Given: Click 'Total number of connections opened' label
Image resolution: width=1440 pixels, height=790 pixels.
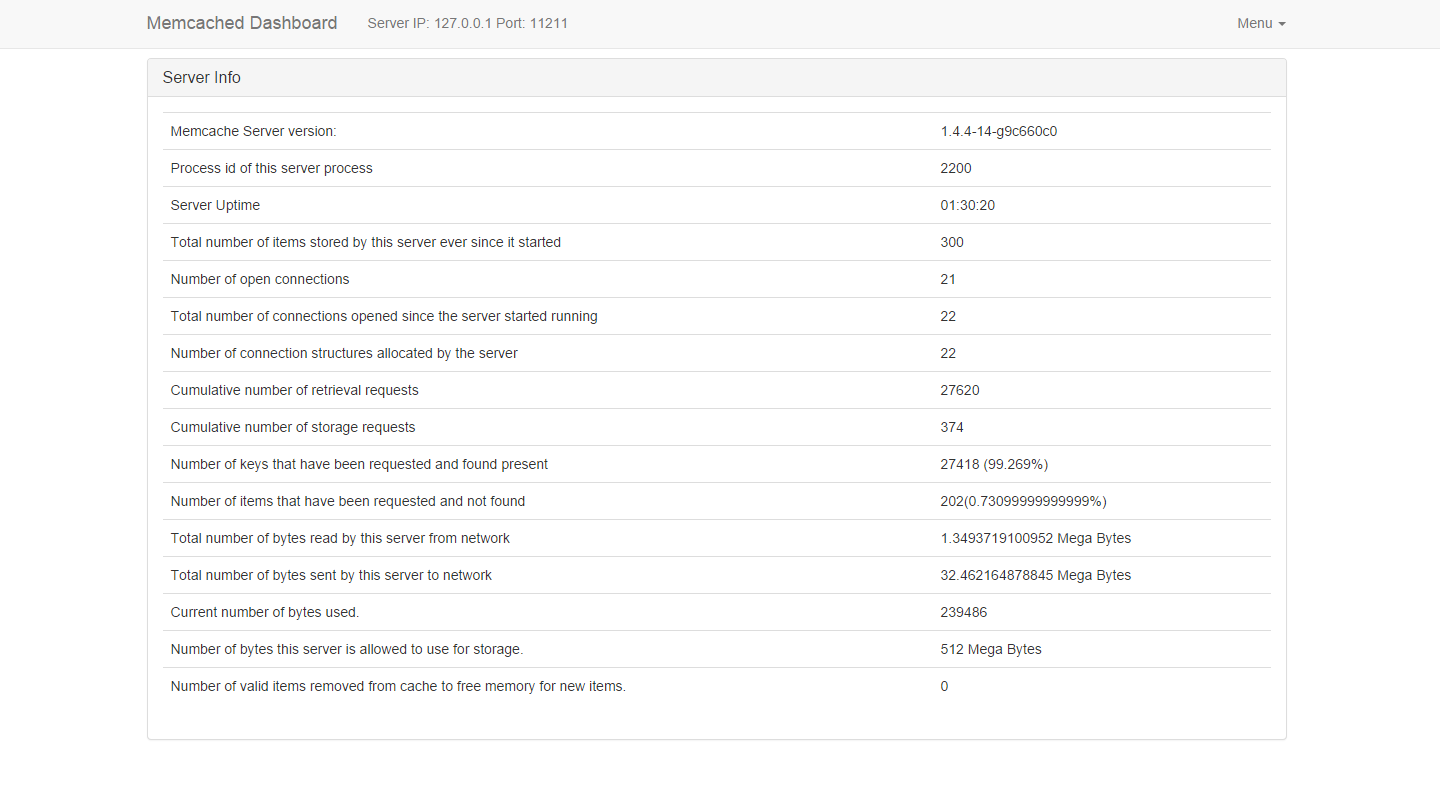Looking at the screenshot, I should tap(384, 316).
